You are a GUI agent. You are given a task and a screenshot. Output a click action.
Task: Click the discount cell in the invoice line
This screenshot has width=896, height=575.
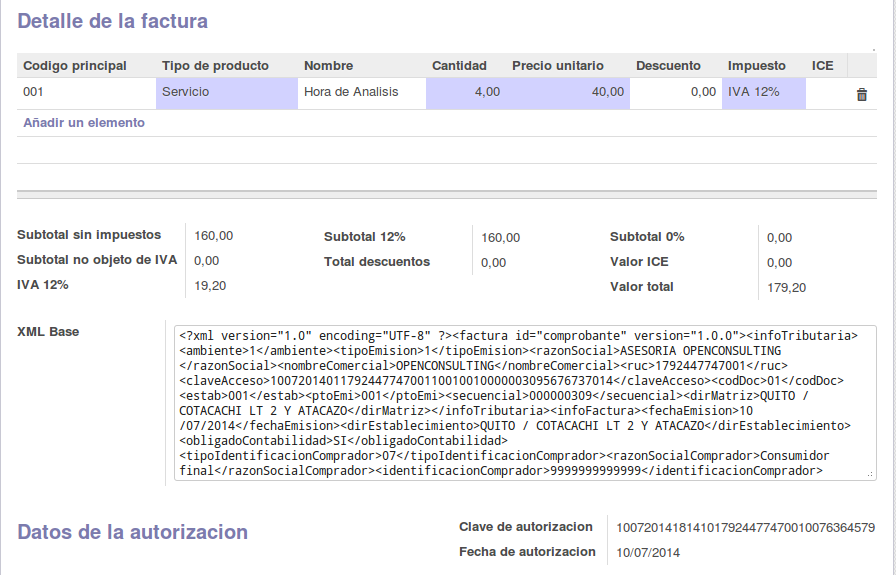(676, 93)
